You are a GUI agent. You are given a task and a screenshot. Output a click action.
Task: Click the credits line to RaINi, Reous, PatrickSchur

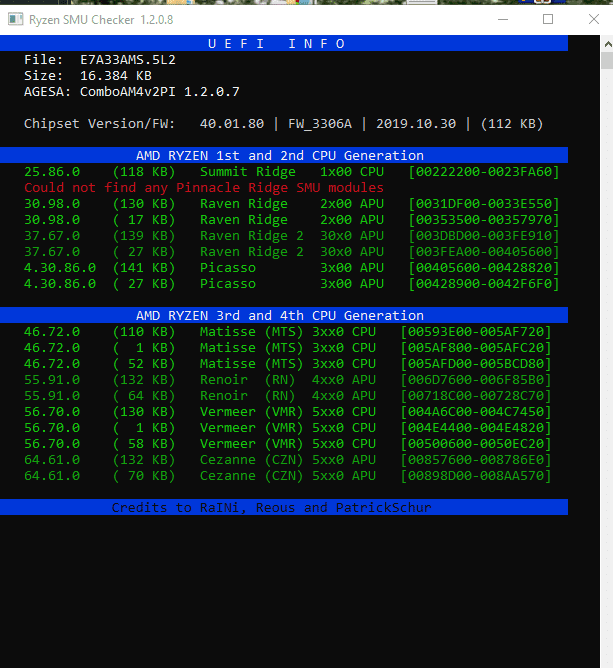[x=271, y=507]
